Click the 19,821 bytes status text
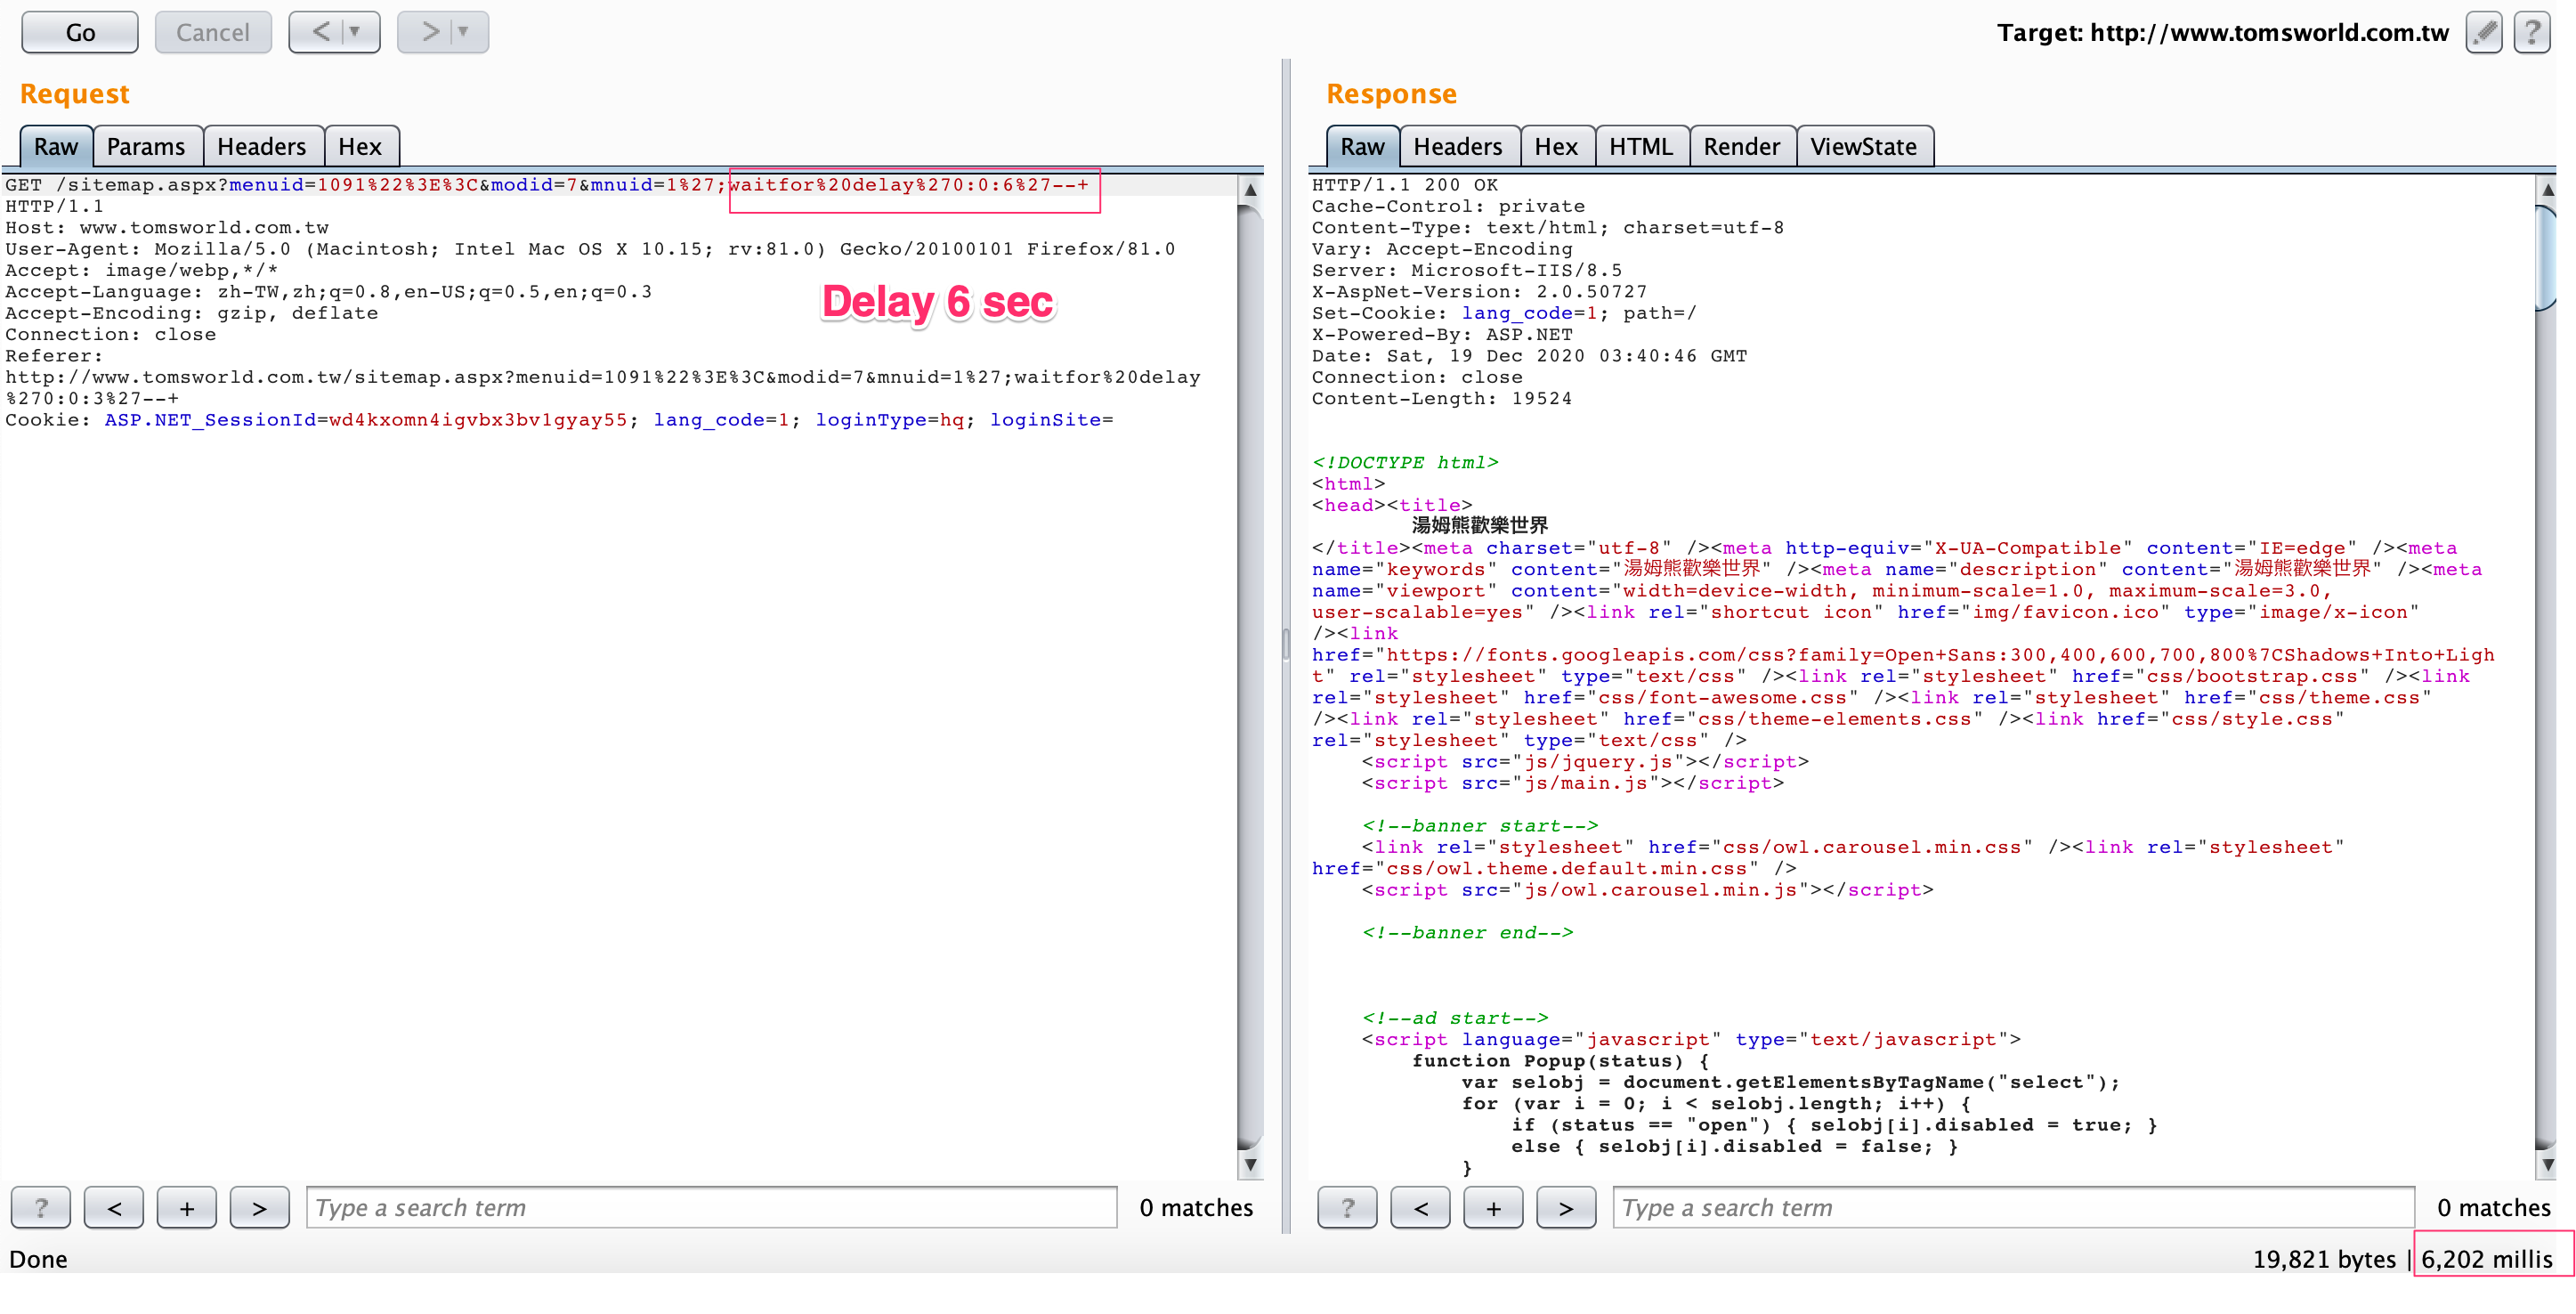The image size is (2576, 1314). coord(2324,1259)
